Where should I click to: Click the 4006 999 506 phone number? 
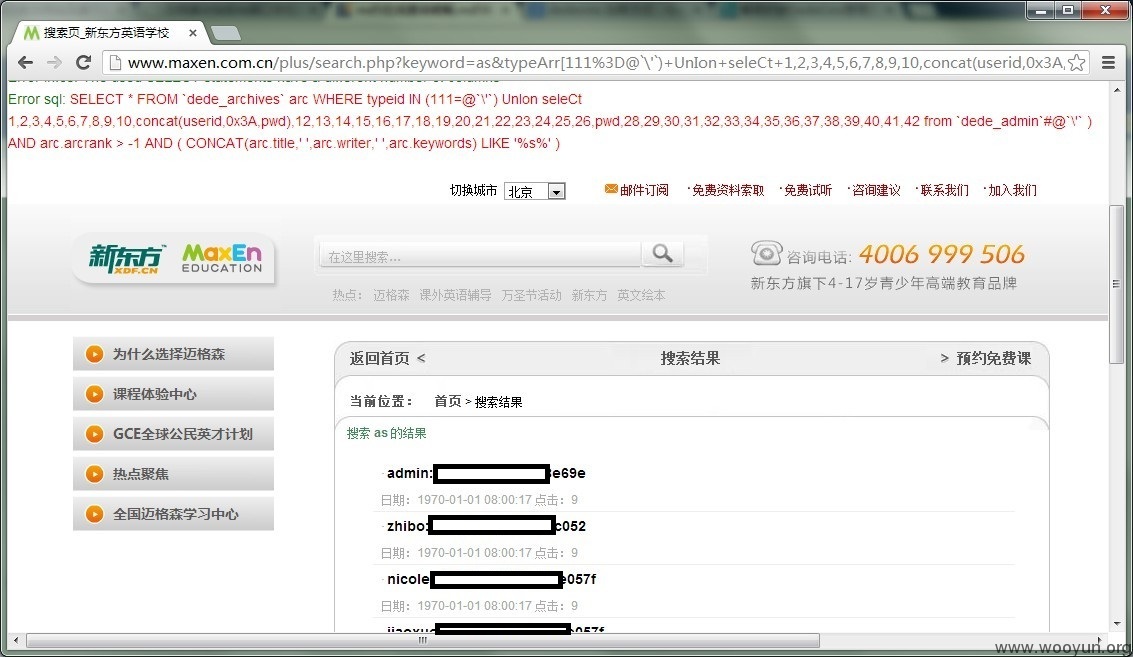[x=942, y=254]
